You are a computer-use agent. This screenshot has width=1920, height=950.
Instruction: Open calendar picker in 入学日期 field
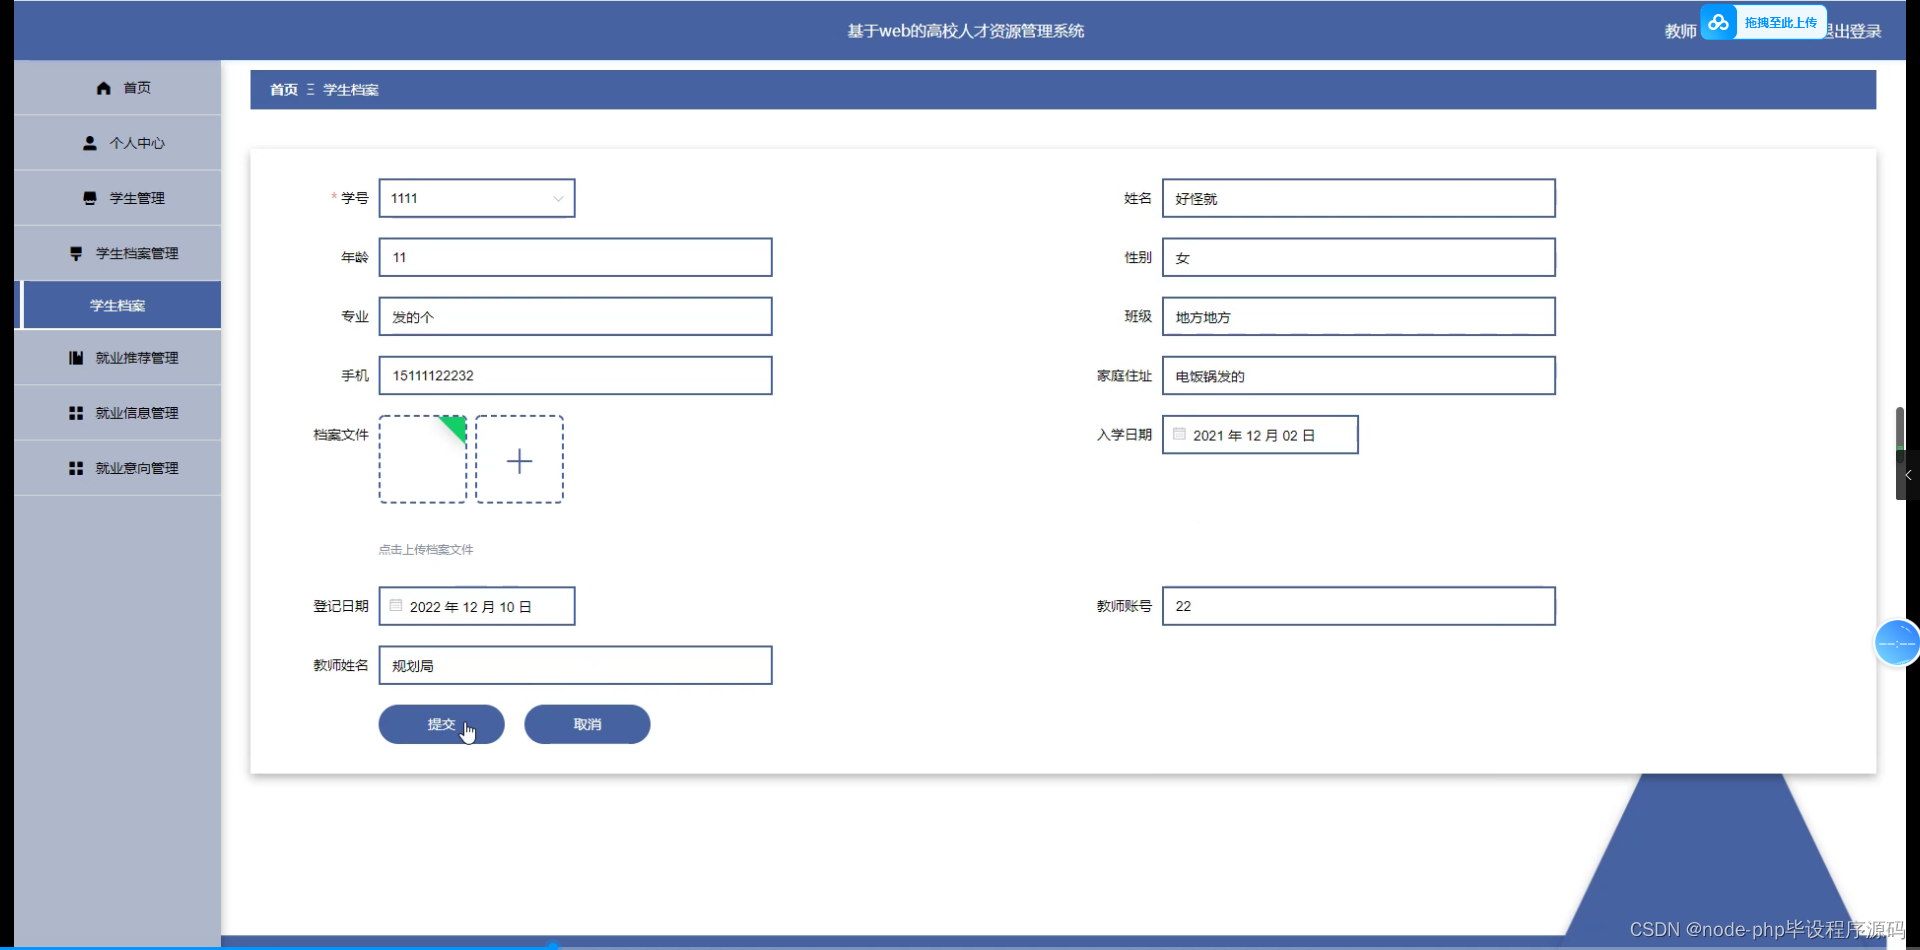click(x=1179, y=434)
